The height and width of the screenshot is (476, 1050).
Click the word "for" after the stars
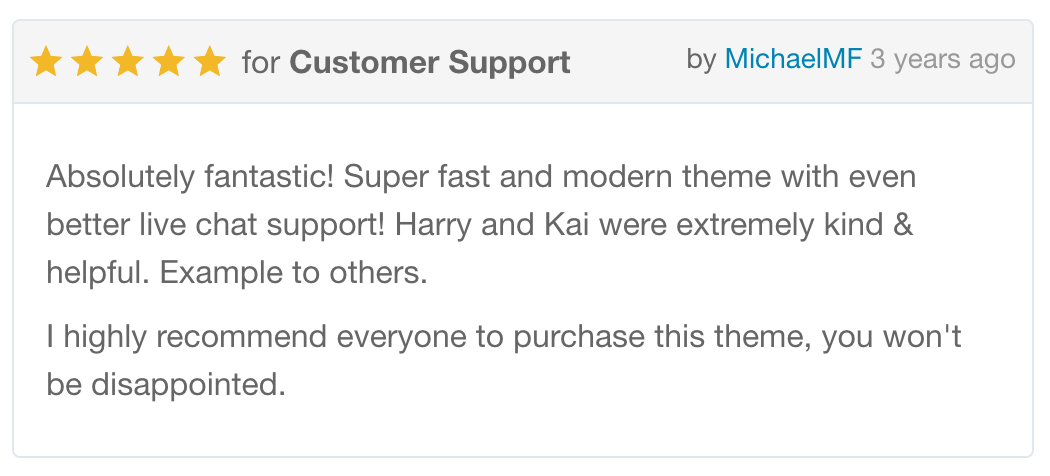click(261, 62)
